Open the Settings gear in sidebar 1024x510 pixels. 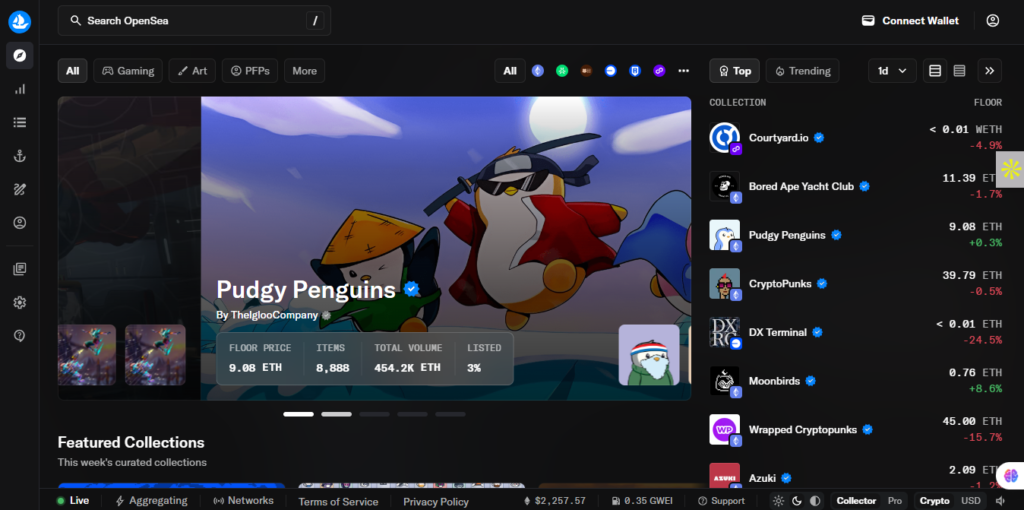pos(20,302)
